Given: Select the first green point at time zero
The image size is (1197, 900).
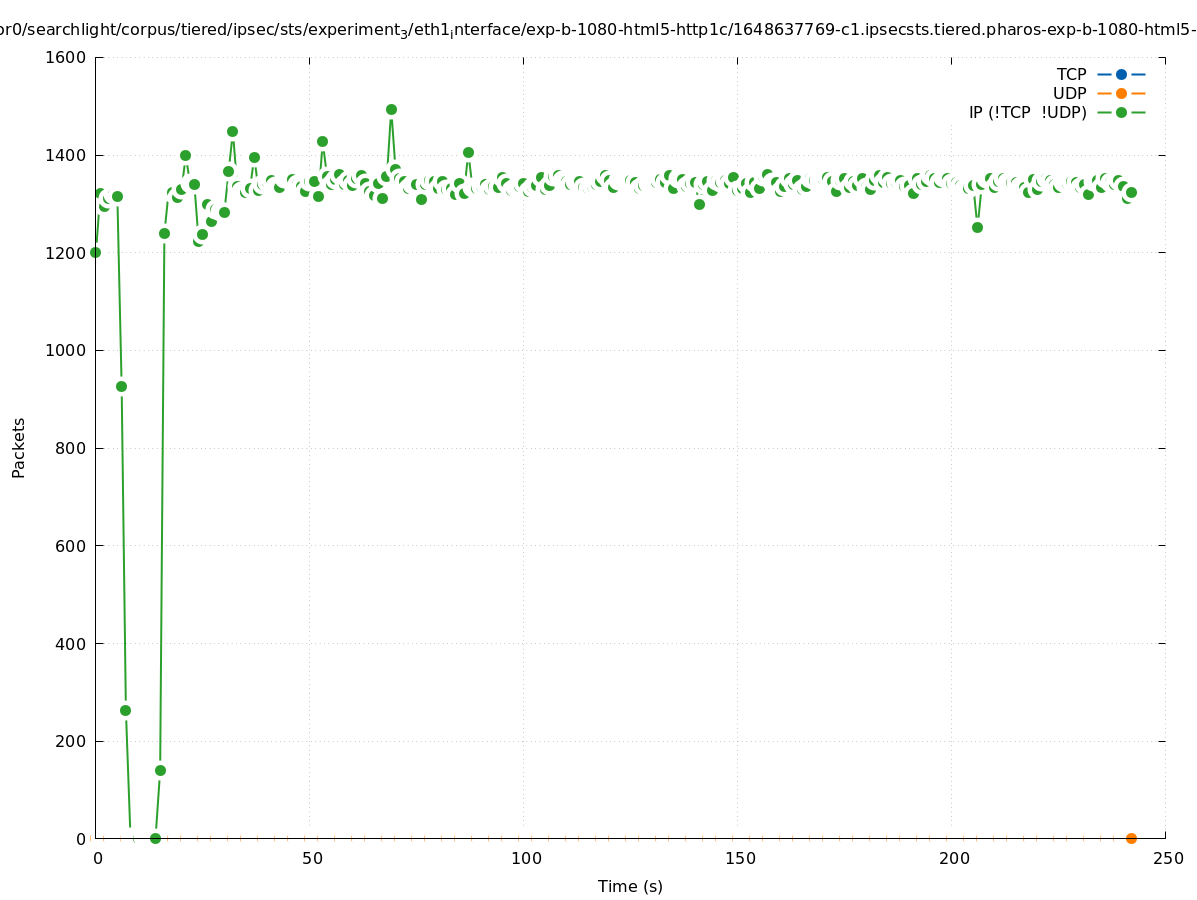Looking at the screenshot, I should click(x=95, y=252).
